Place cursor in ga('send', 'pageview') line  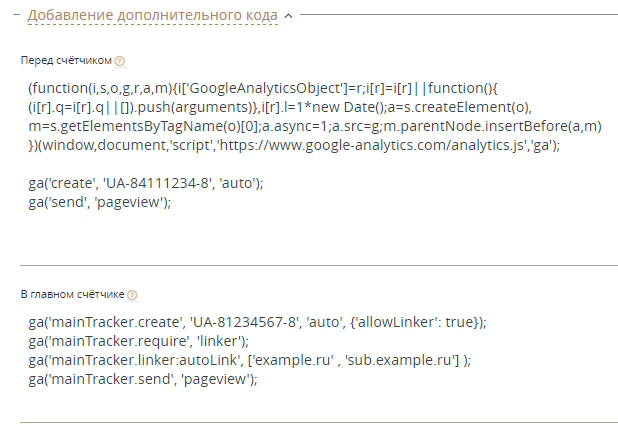(99, 202)
